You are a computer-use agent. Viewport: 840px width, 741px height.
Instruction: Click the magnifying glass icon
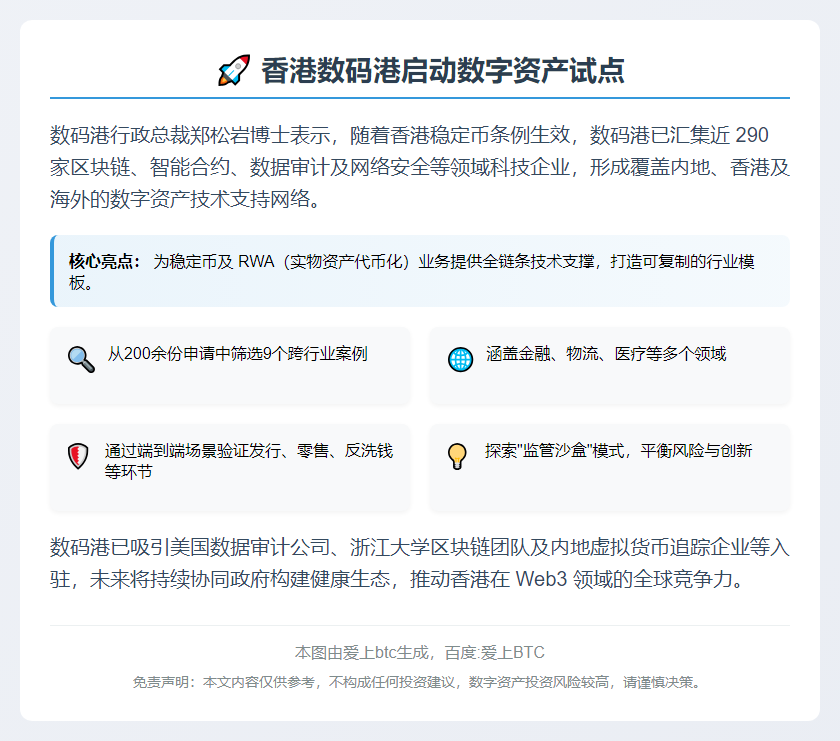(x=81, y=359)
